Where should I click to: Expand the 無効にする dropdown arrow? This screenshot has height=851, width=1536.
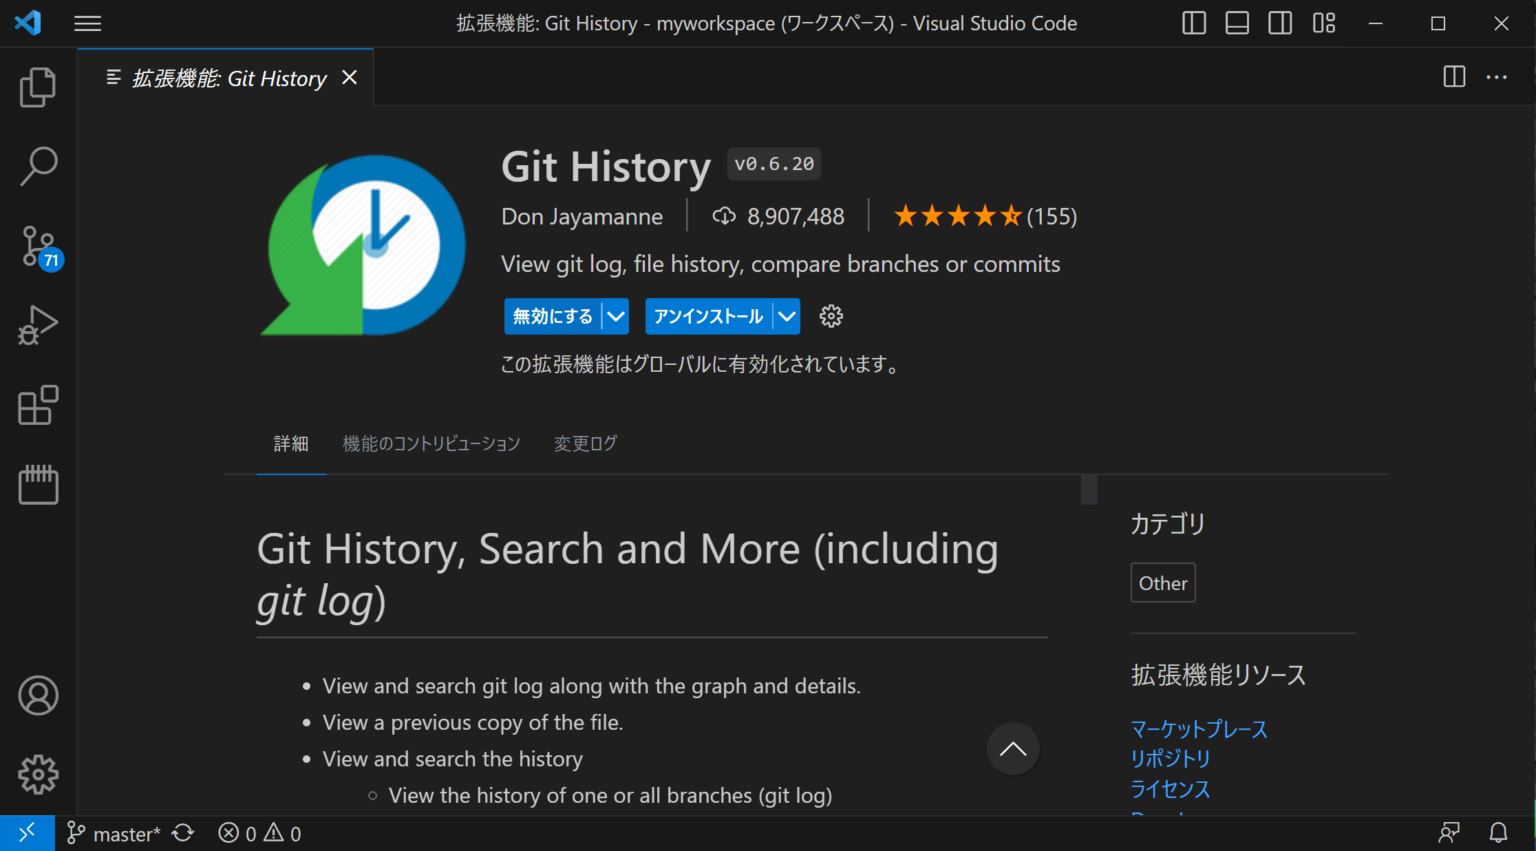618,316
